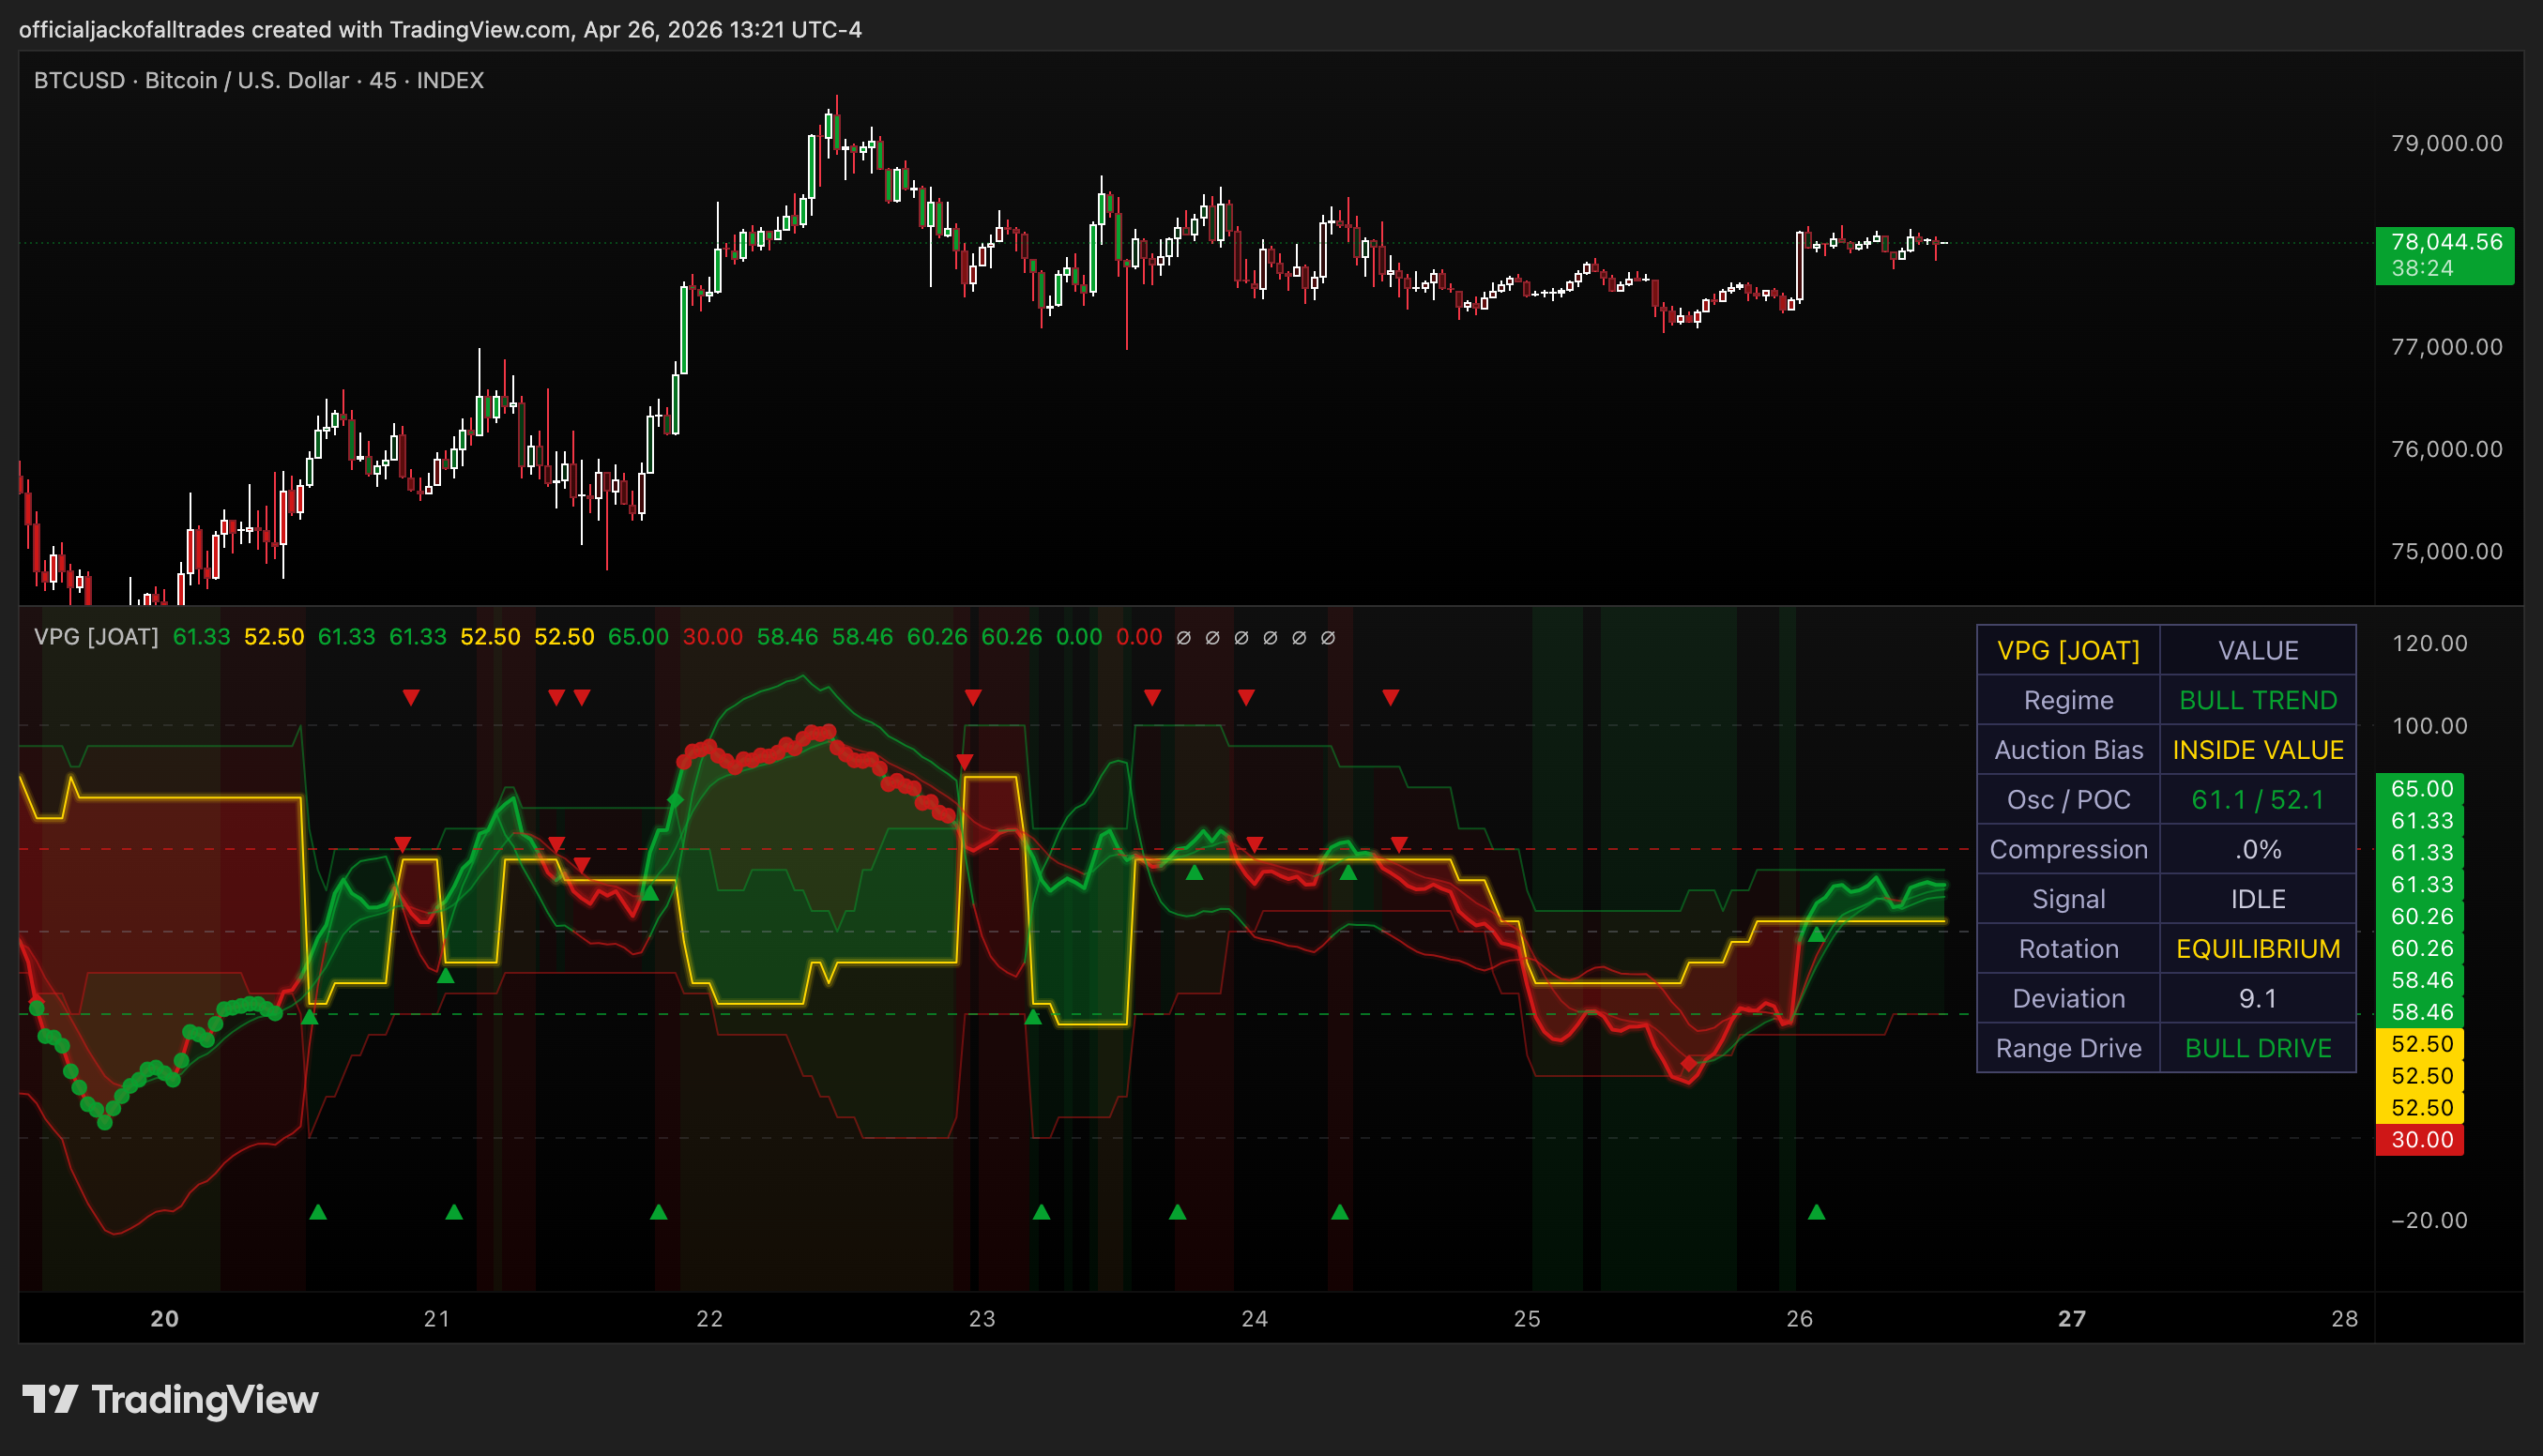Click the 100.00 indicator axis label

2429,726
